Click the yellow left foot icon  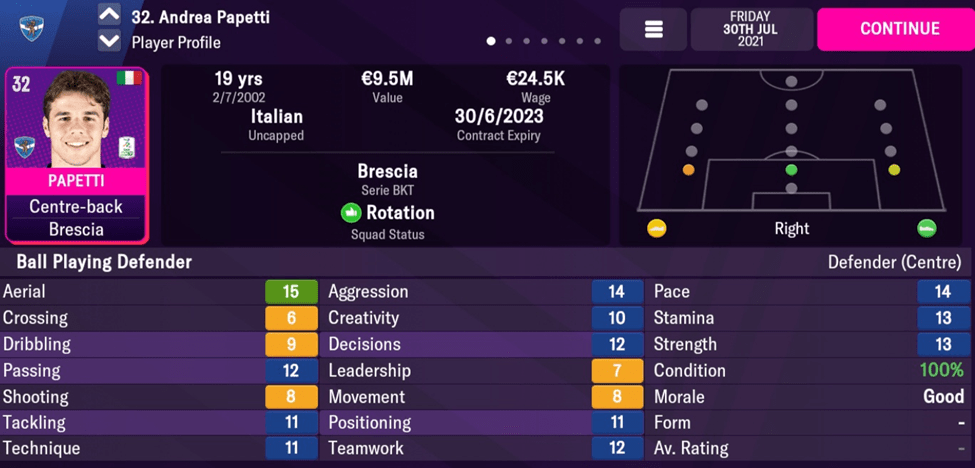pyautogui.click(x=656, y=228)
